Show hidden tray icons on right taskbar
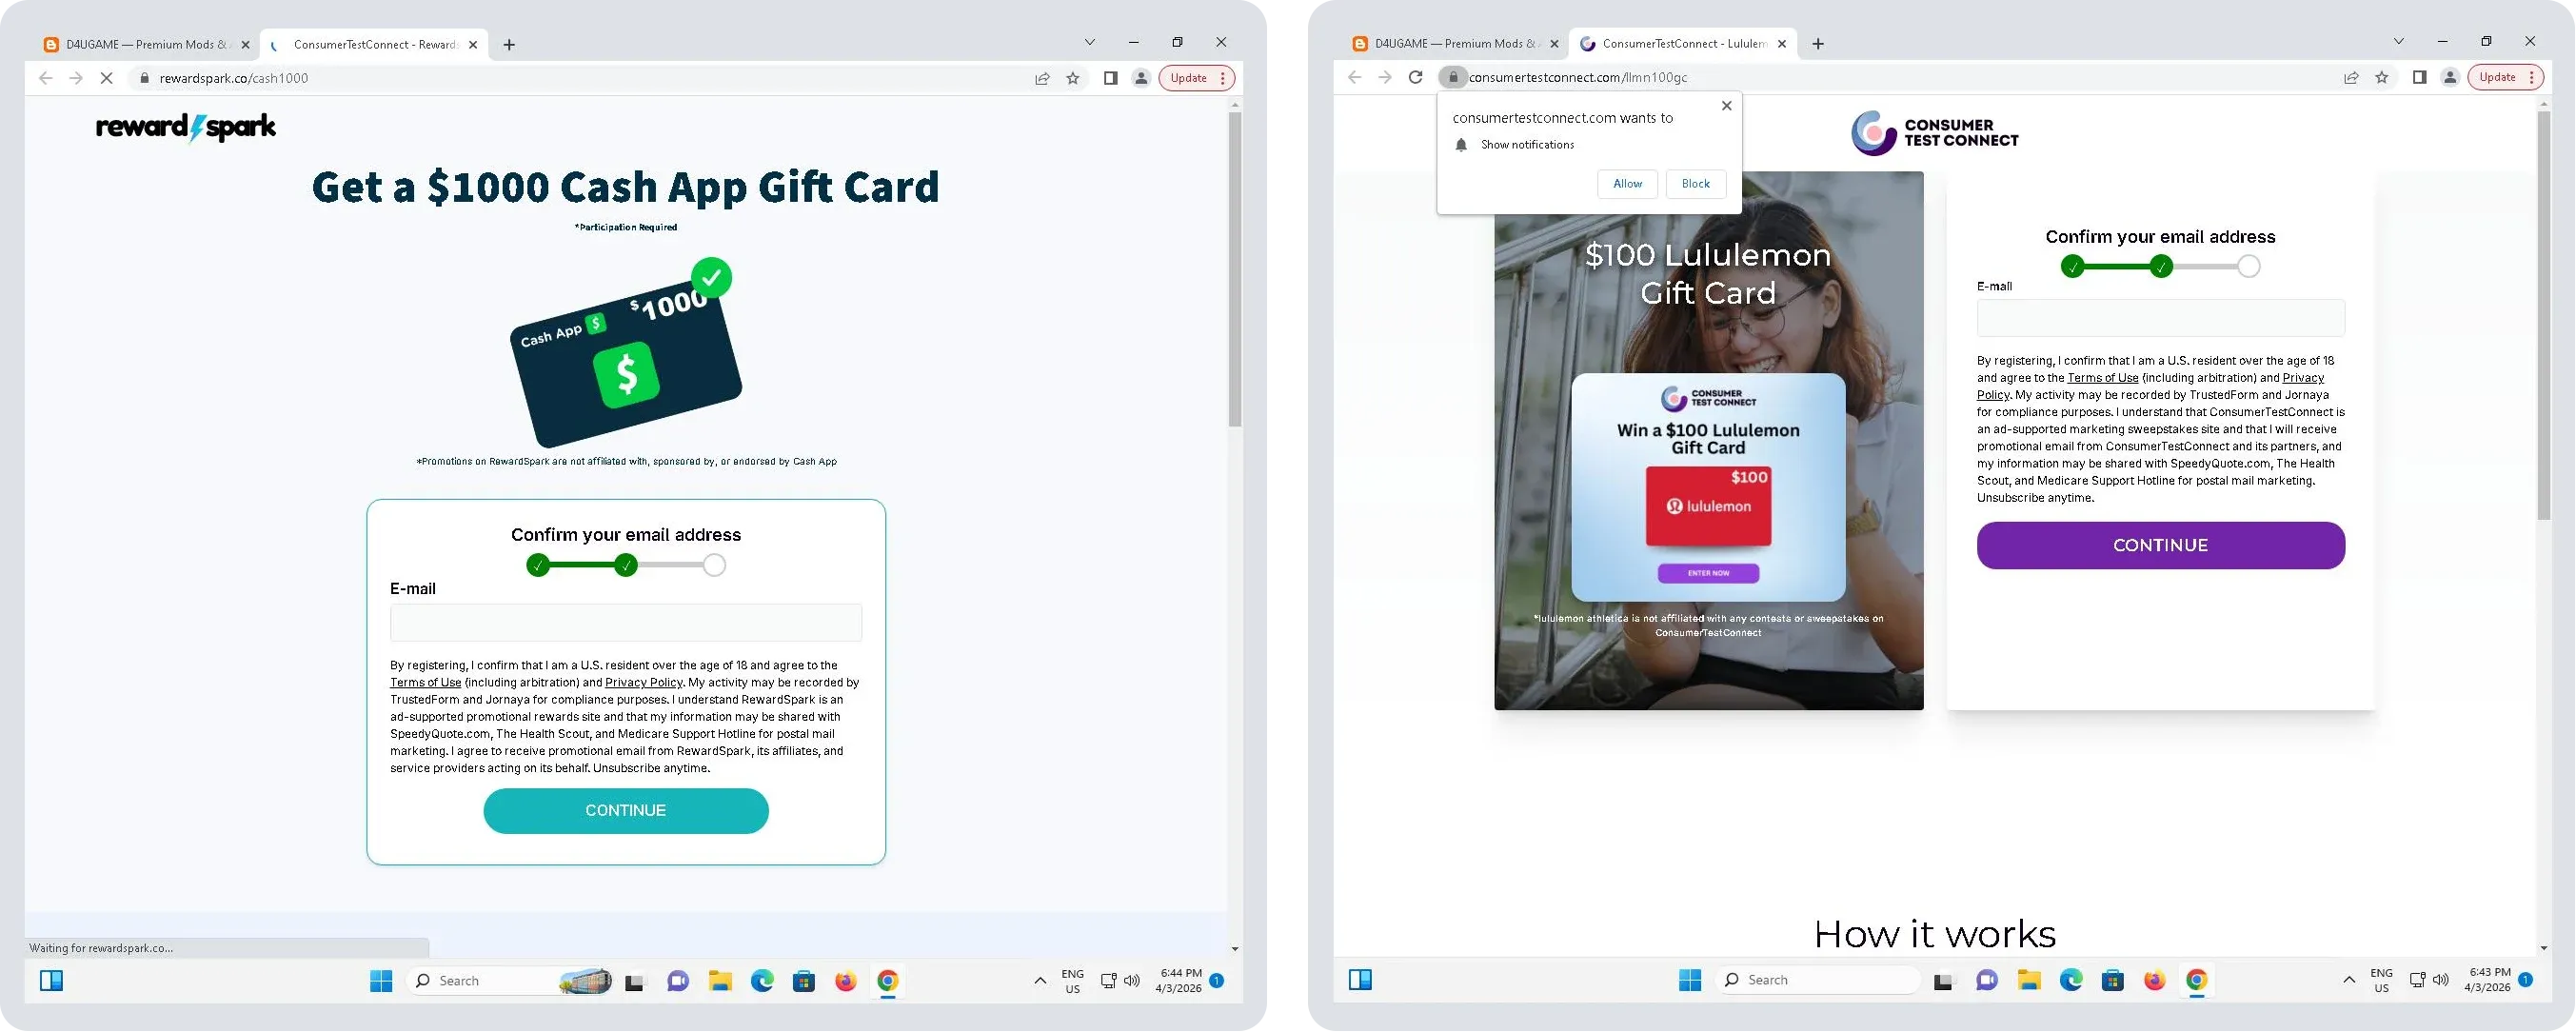This screenshot has width=2576, height=1032. click(x=2349, y=980)
